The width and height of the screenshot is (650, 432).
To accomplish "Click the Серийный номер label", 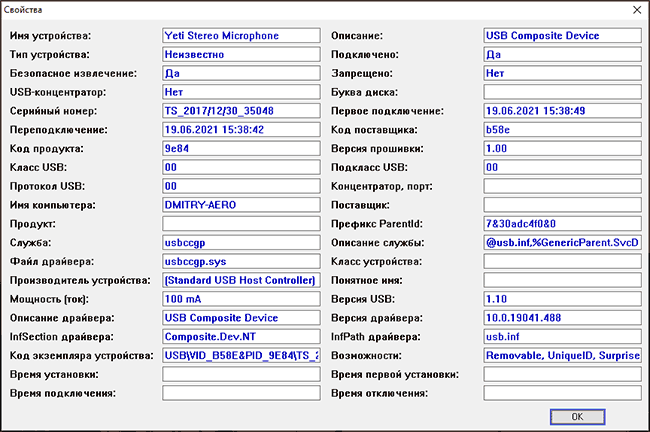I will pyautogui.click(x=53, y=111).
